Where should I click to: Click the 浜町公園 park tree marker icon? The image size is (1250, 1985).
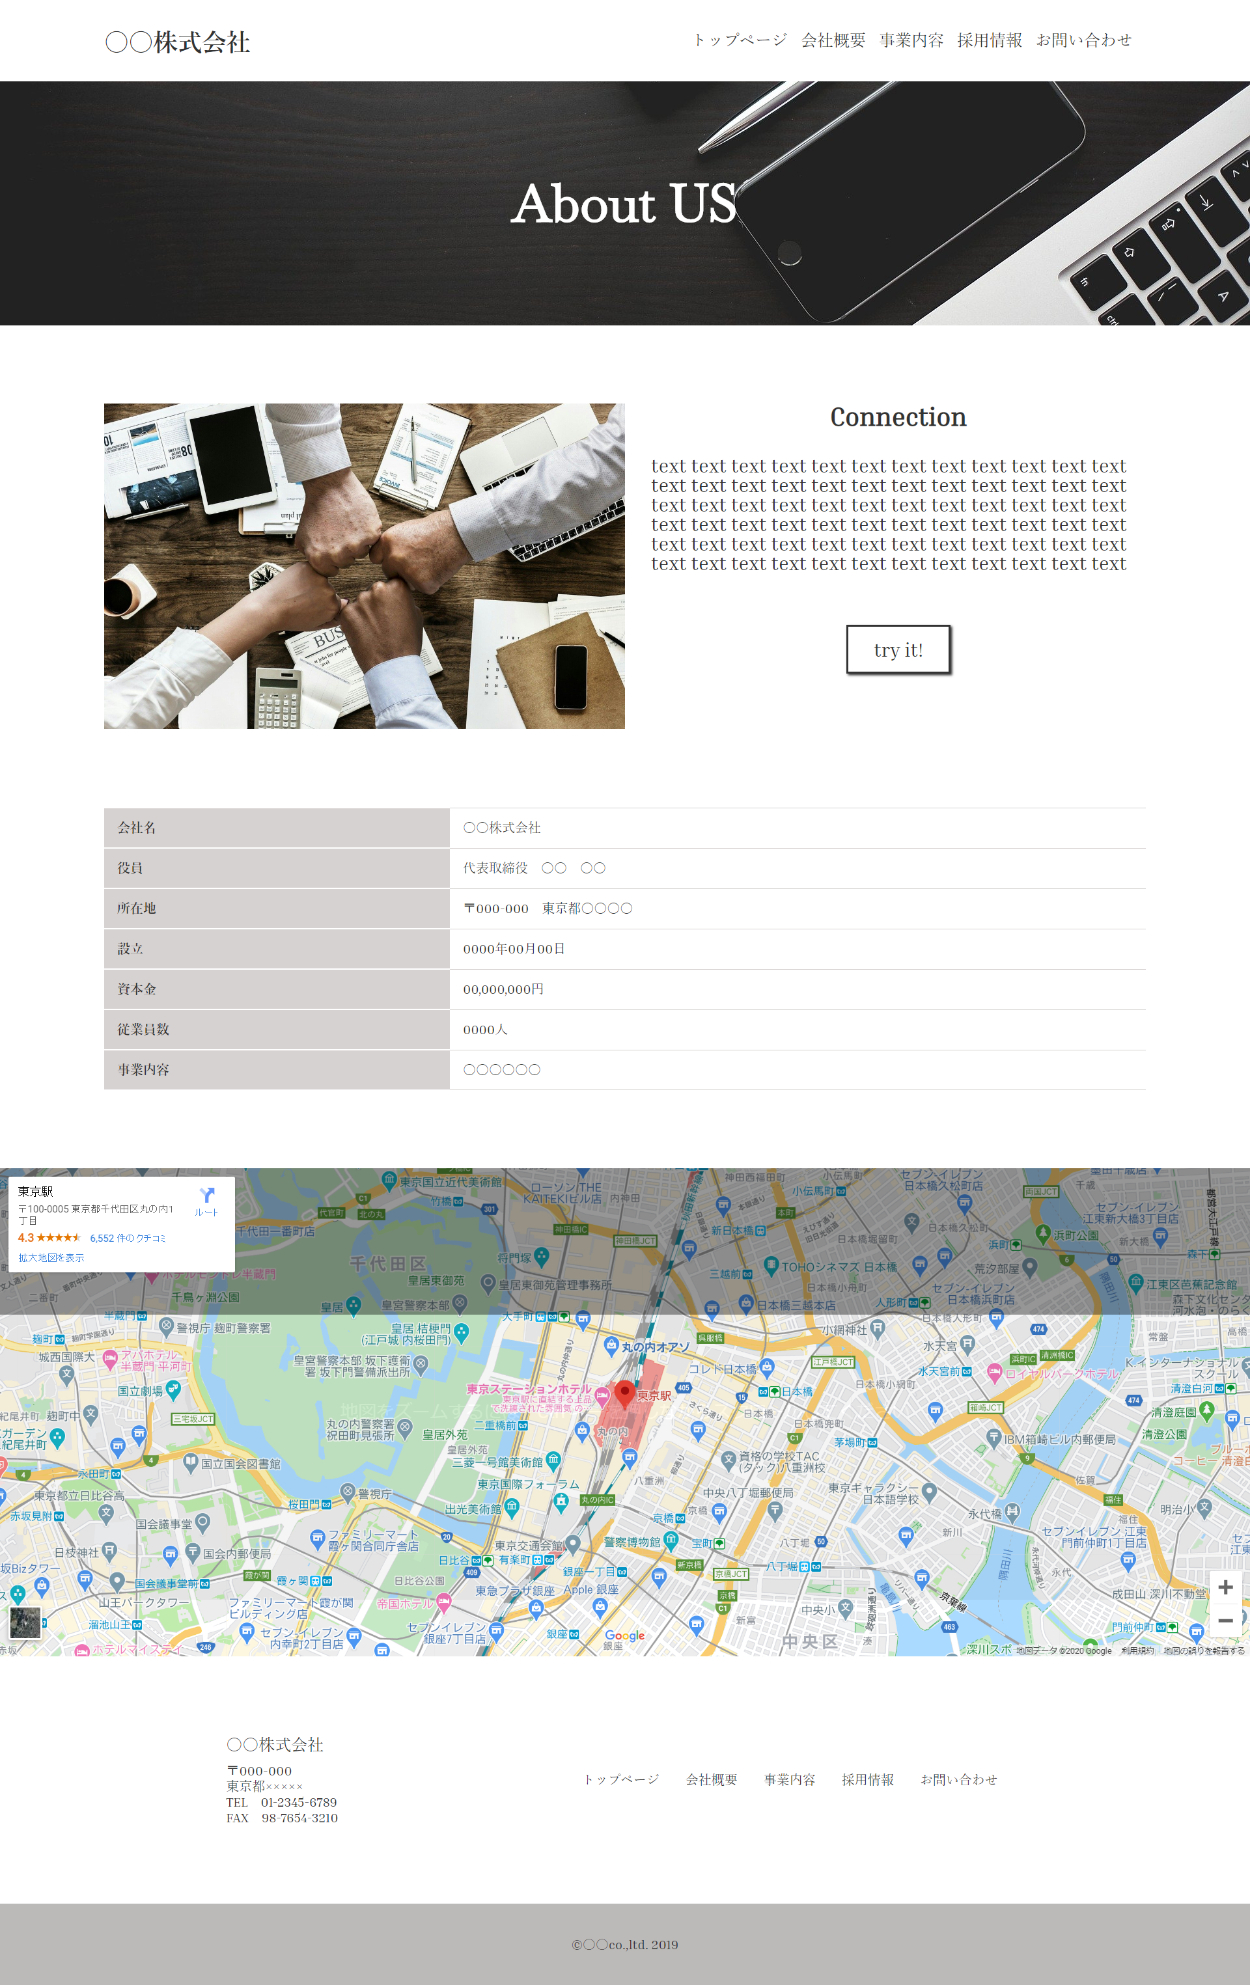[1042, 1234]
